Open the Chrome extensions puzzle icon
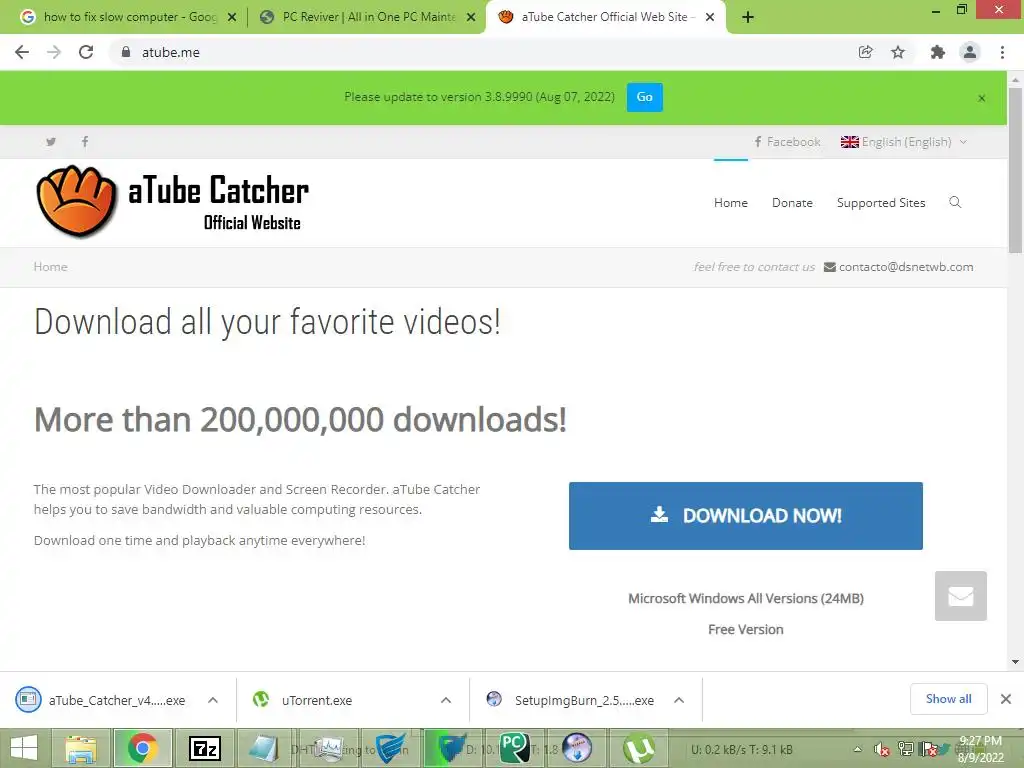 pos(937,52)
